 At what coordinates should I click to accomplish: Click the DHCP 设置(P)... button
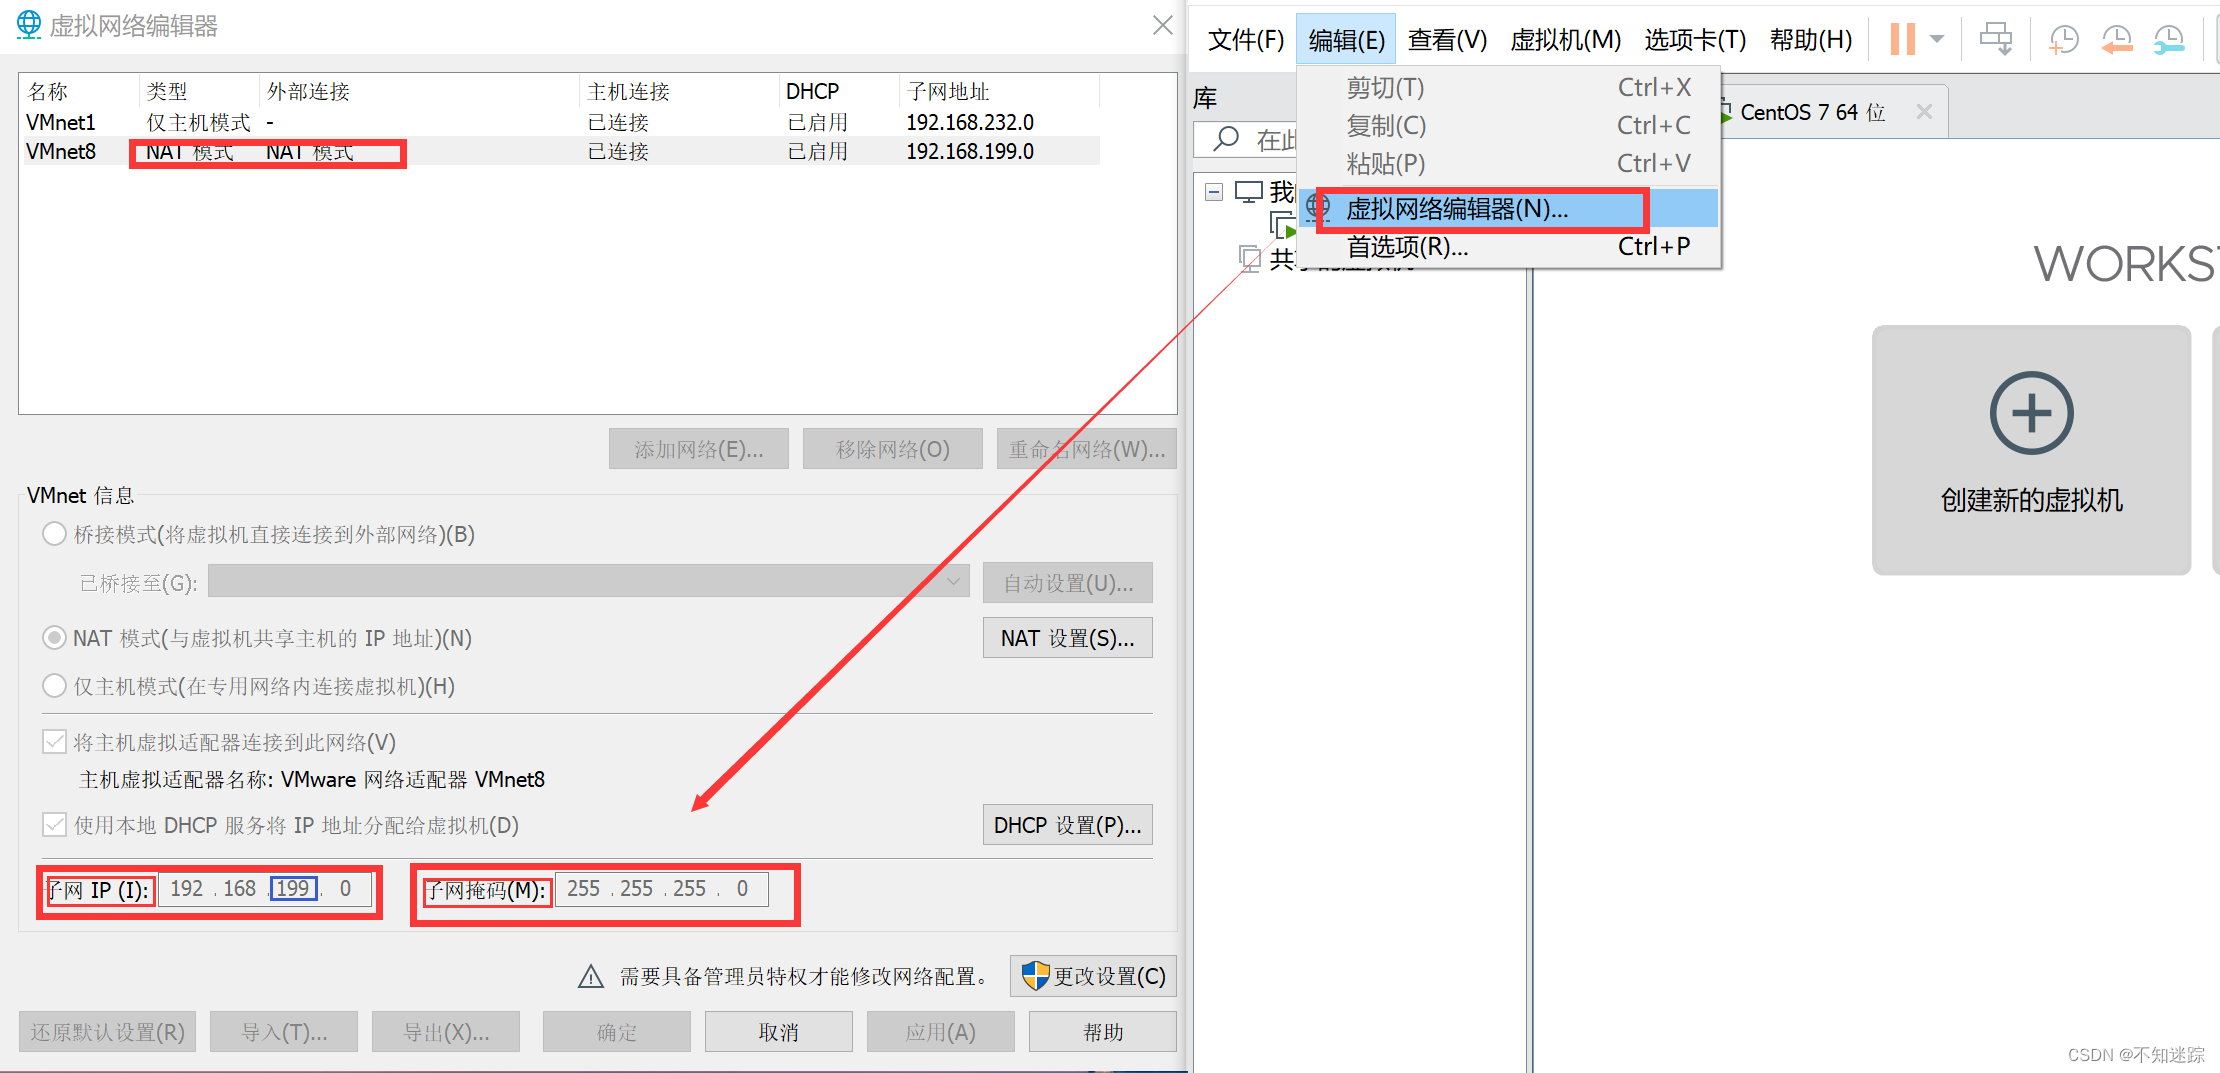point(1067,825)
